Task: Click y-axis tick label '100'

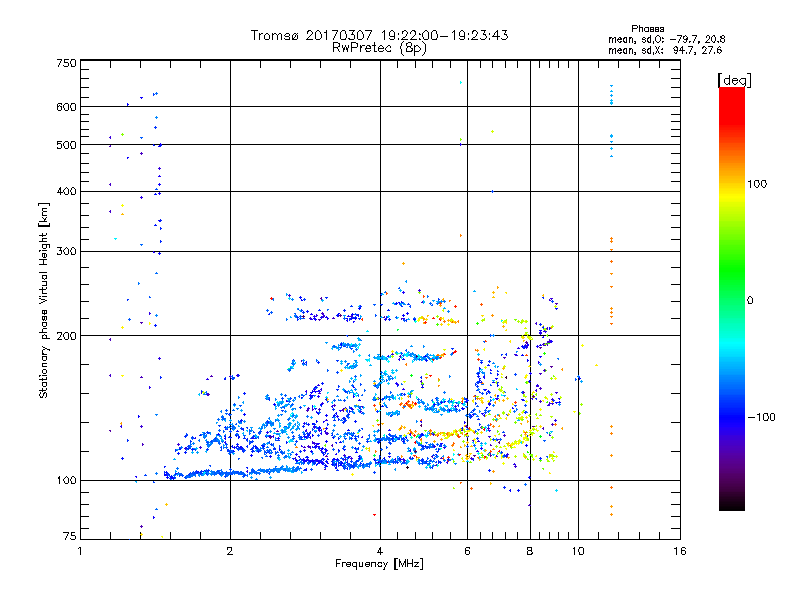Action: (66, 480)
